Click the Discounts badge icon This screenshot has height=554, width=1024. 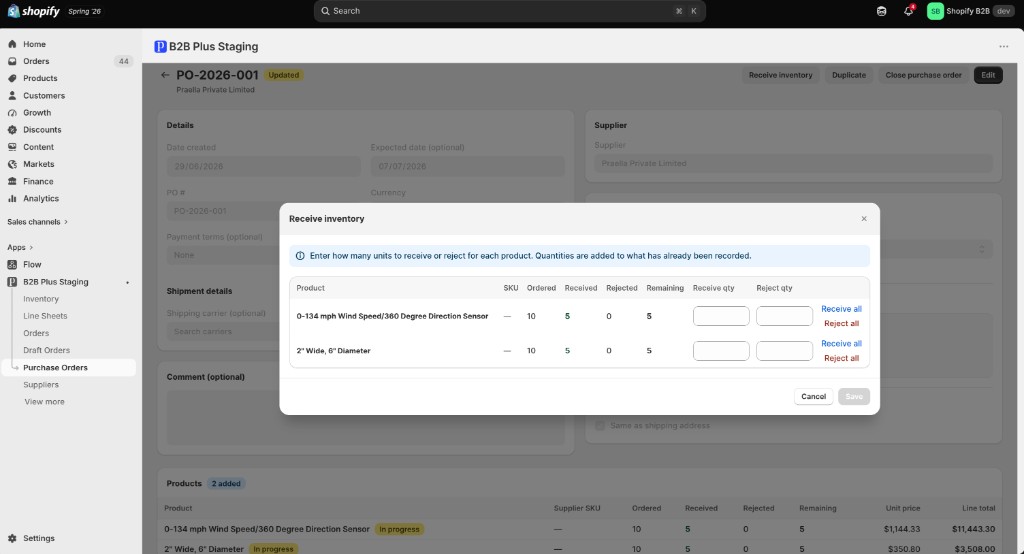[x=12, y=129]
